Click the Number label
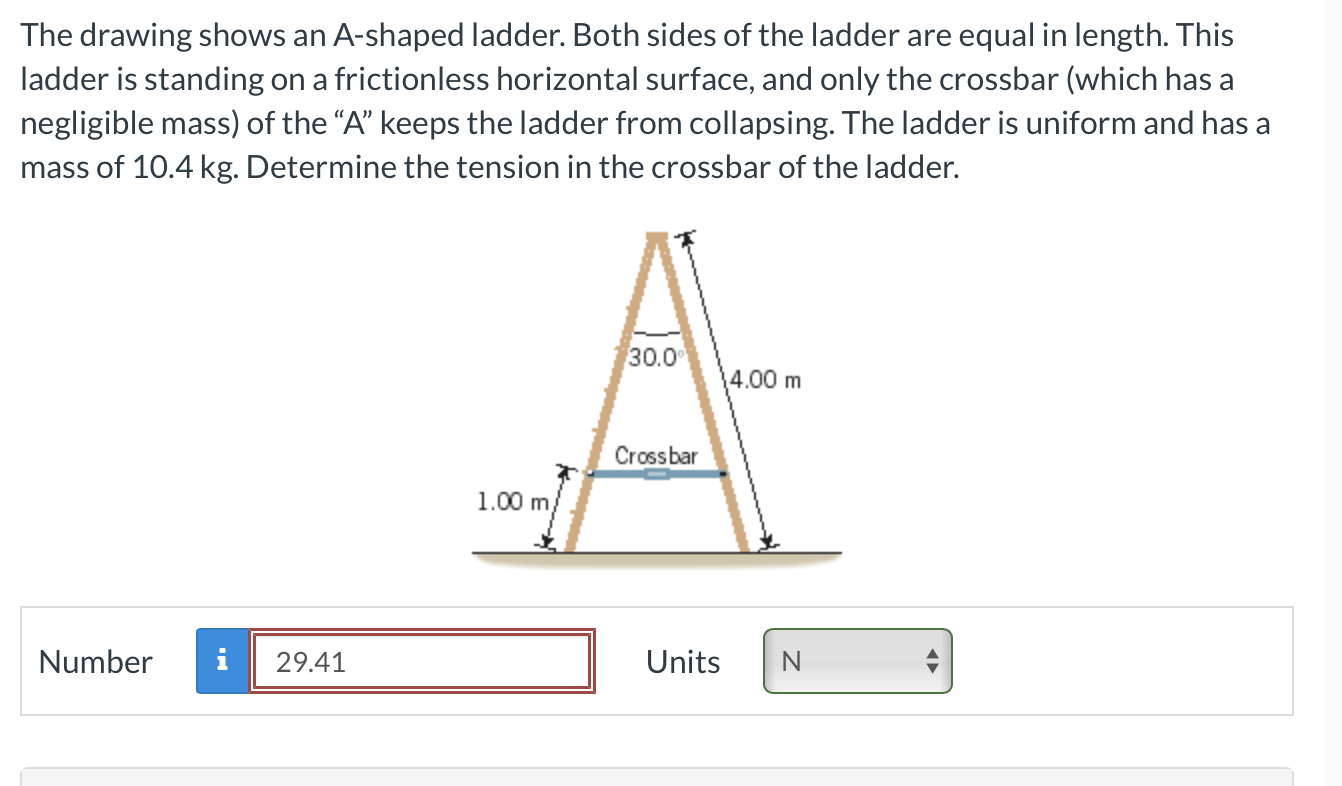Screen dimensions: 1342x786 (x=94, y=661)
